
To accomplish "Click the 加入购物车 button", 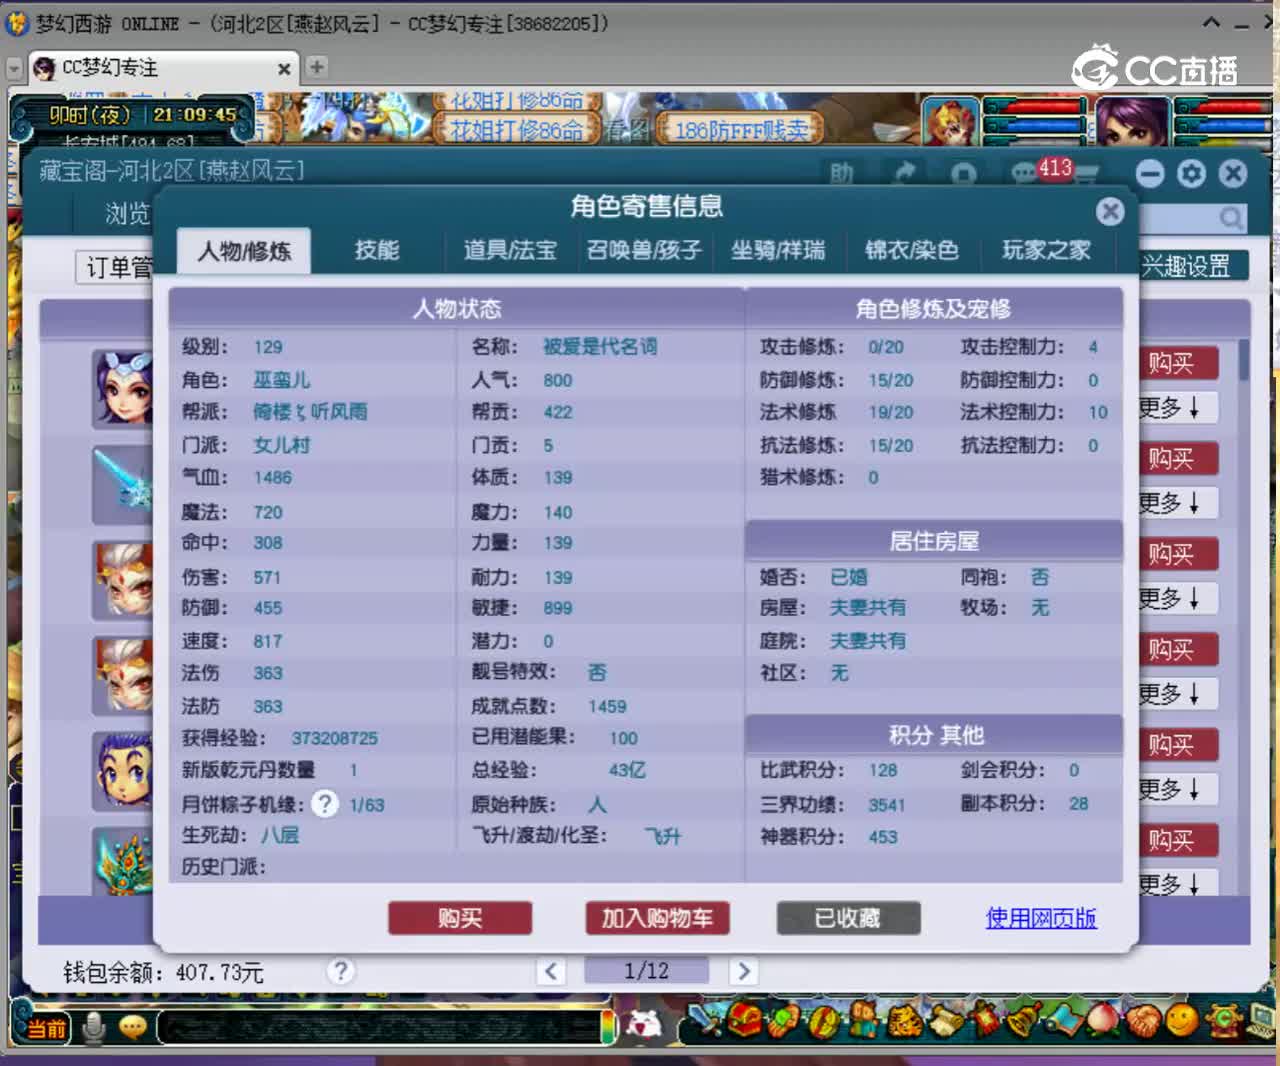I will click(x=657, y=918).
